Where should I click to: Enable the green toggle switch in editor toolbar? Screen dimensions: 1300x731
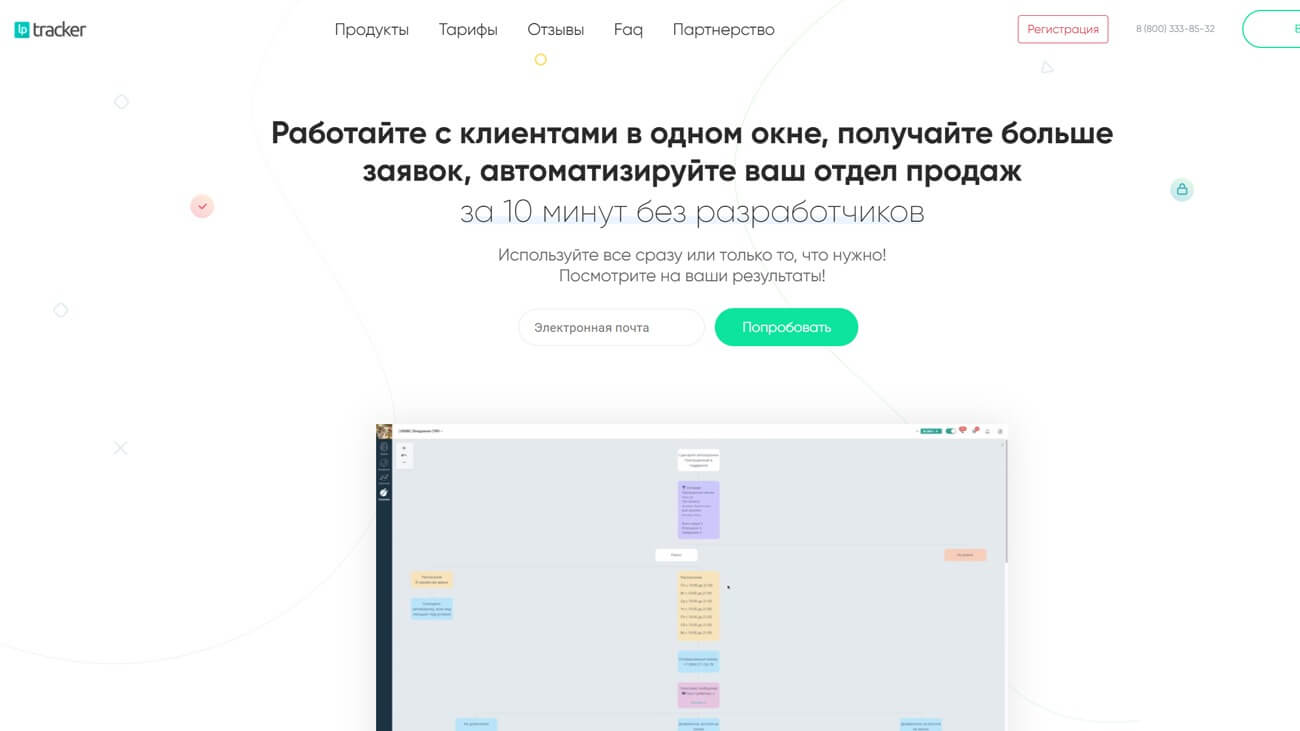pyautogui.click(x=948, y=429)
